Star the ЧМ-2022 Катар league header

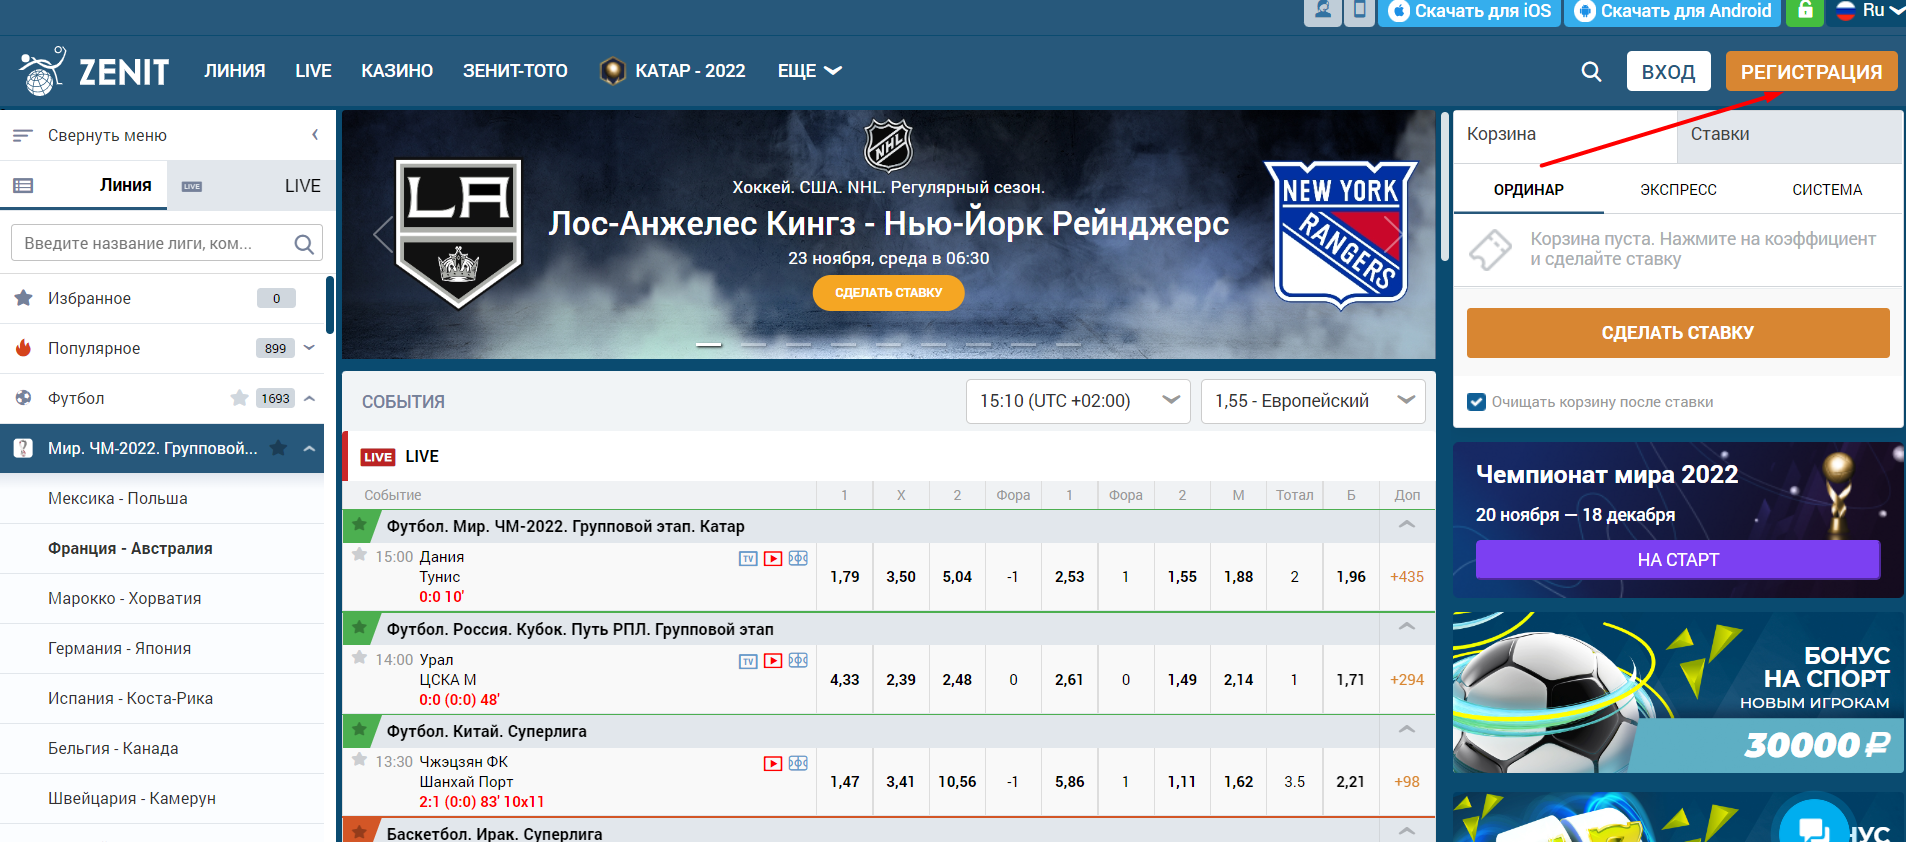click(360, 524)
